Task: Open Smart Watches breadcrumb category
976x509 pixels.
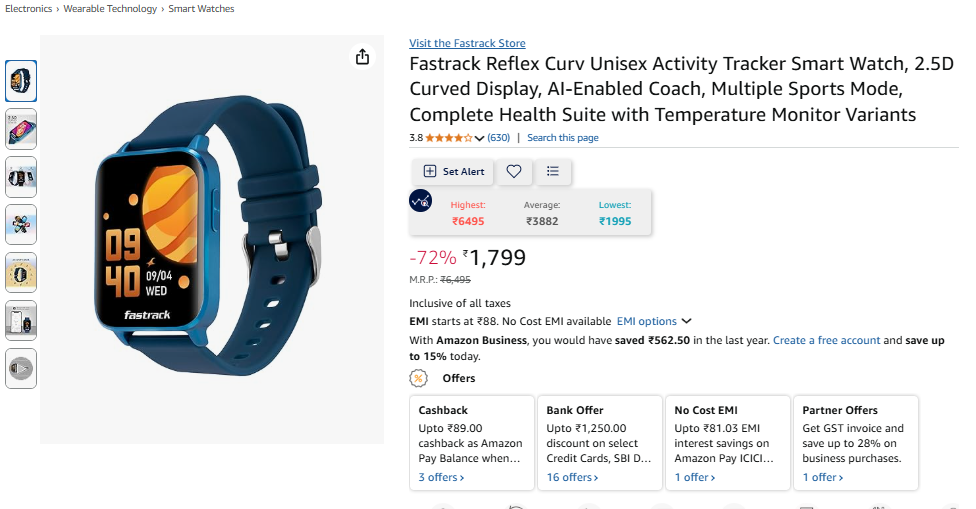Action: click(201, 9)
